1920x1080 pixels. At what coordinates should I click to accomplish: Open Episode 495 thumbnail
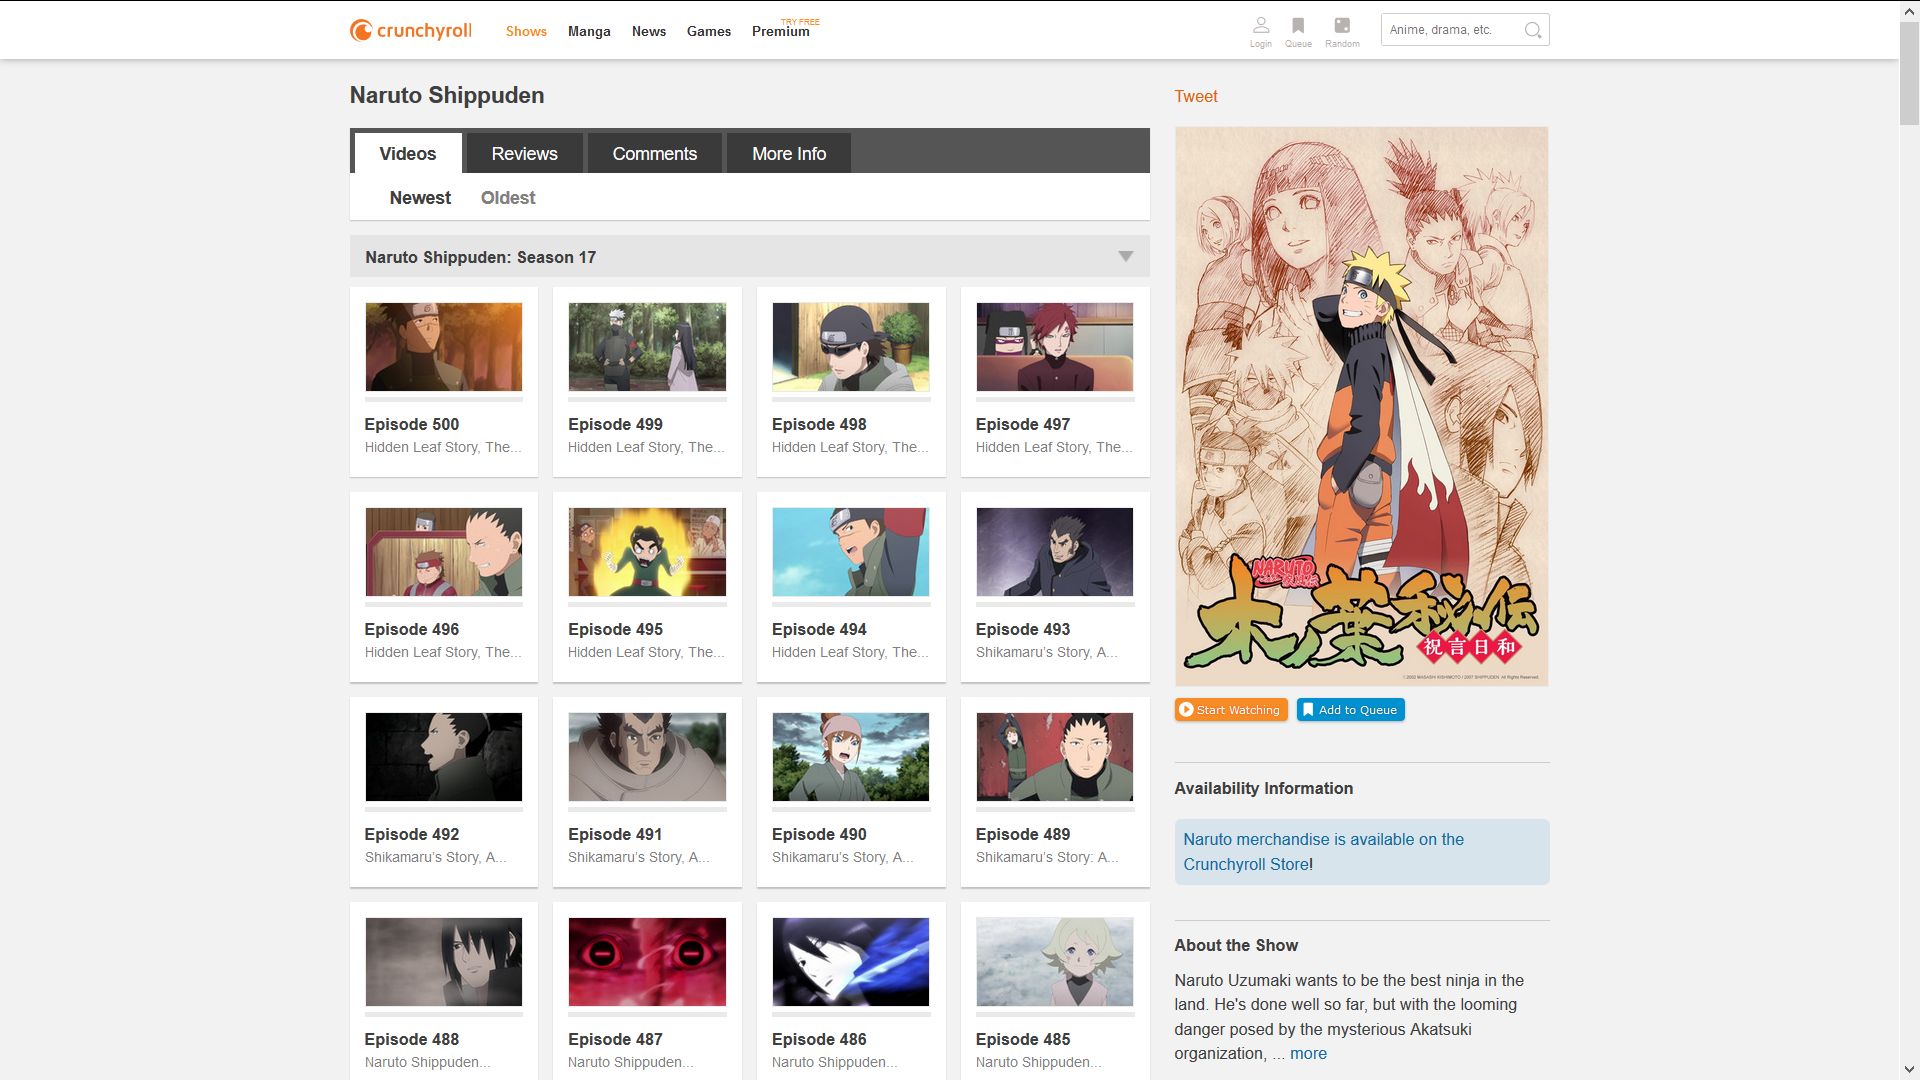click(647, 552)
